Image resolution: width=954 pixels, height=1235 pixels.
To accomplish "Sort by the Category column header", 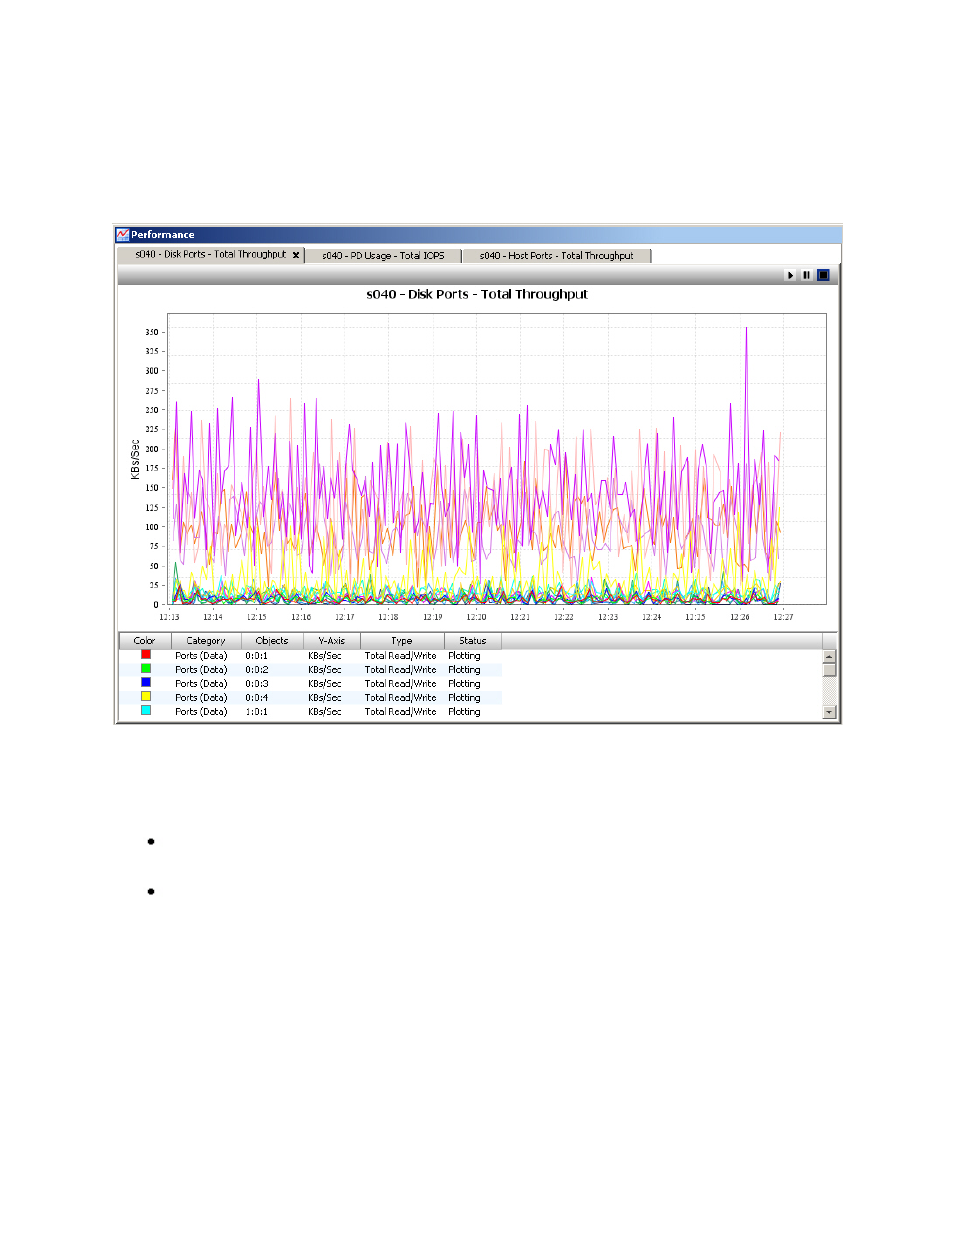I will click(x=206, y=641).
